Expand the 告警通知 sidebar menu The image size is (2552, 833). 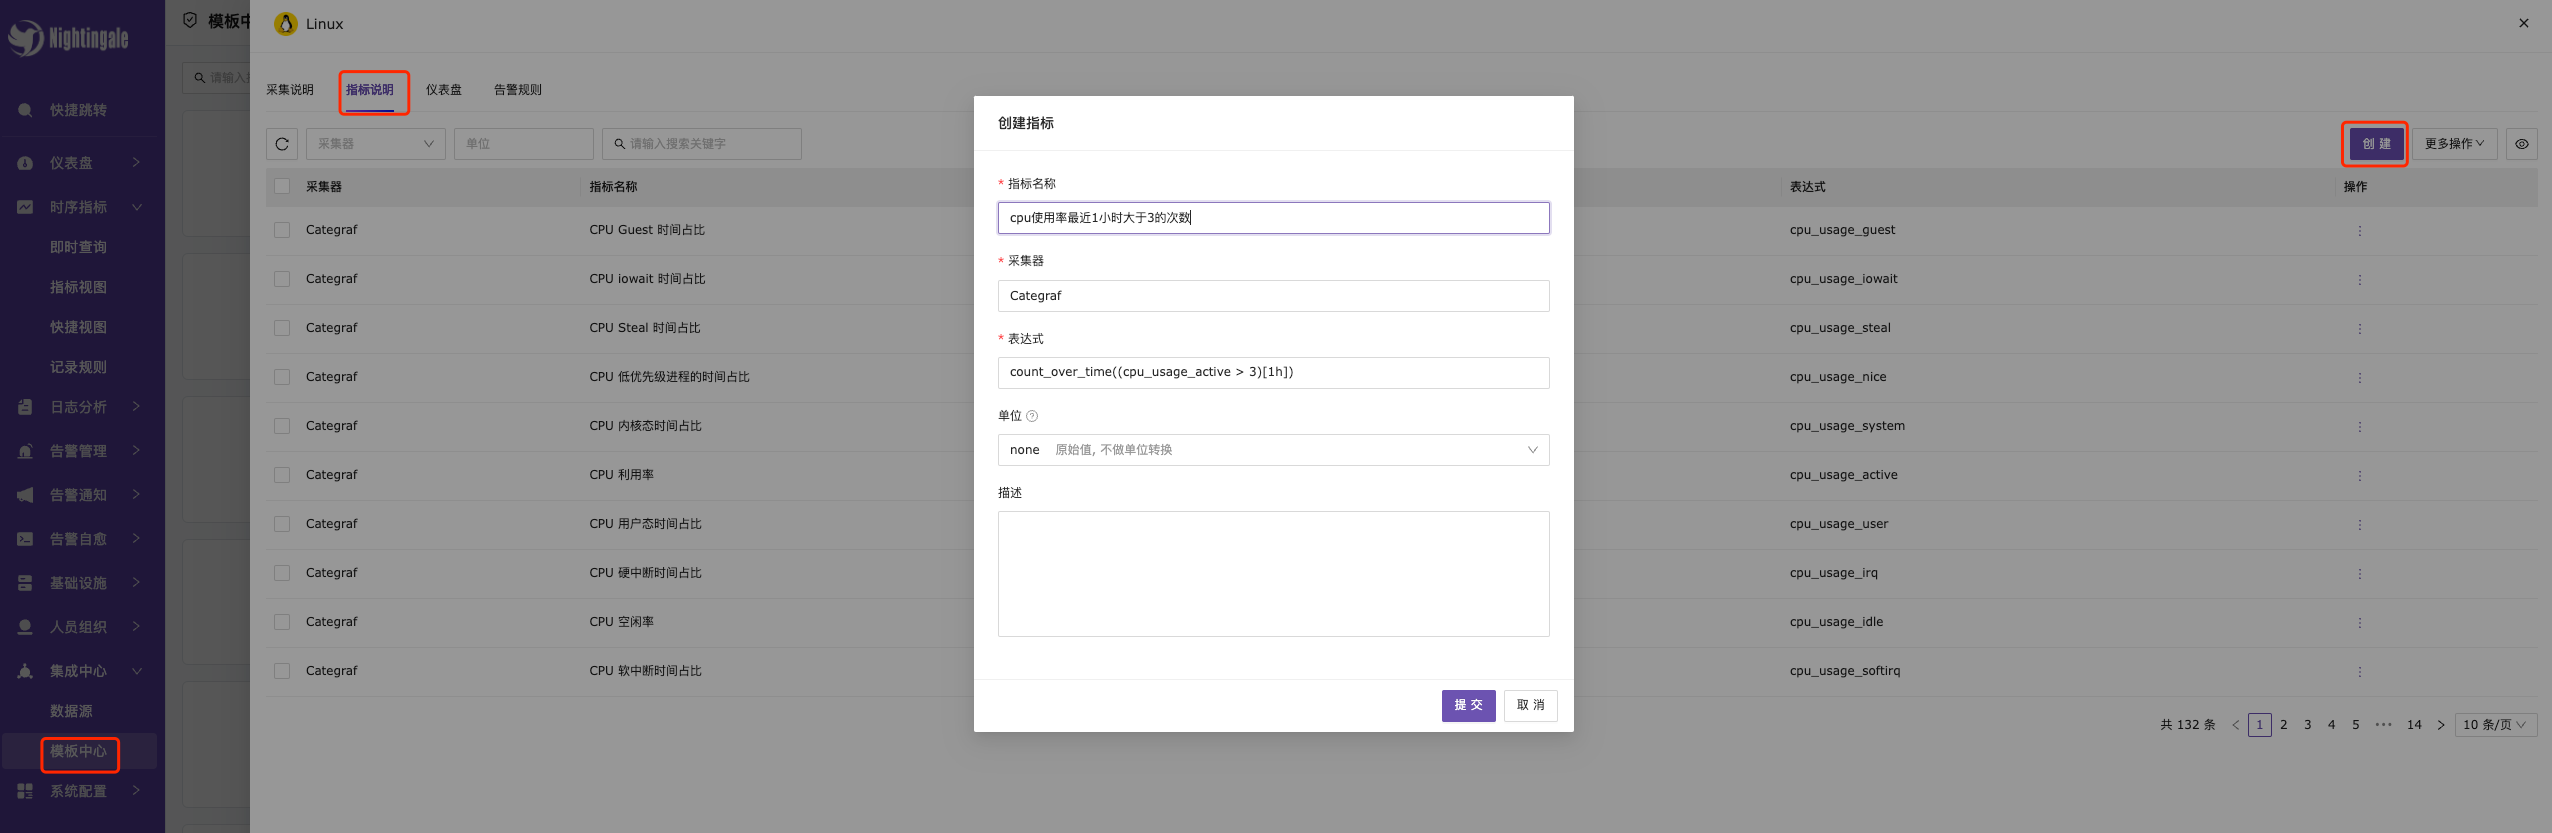click(136, 494)
